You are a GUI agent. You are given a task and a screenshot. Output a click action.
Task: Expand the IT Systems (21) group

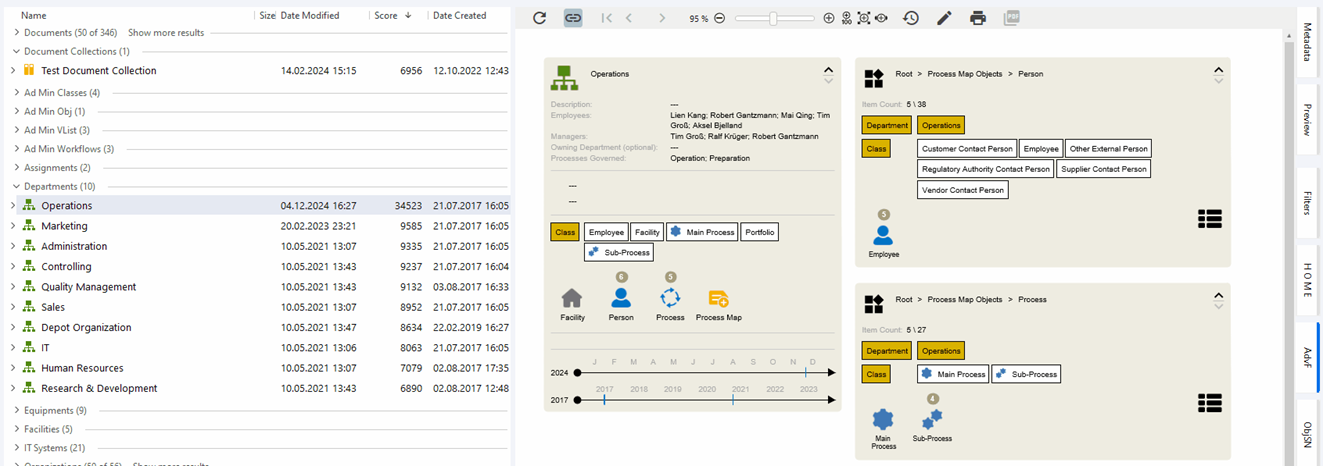(x=15, y=448)
